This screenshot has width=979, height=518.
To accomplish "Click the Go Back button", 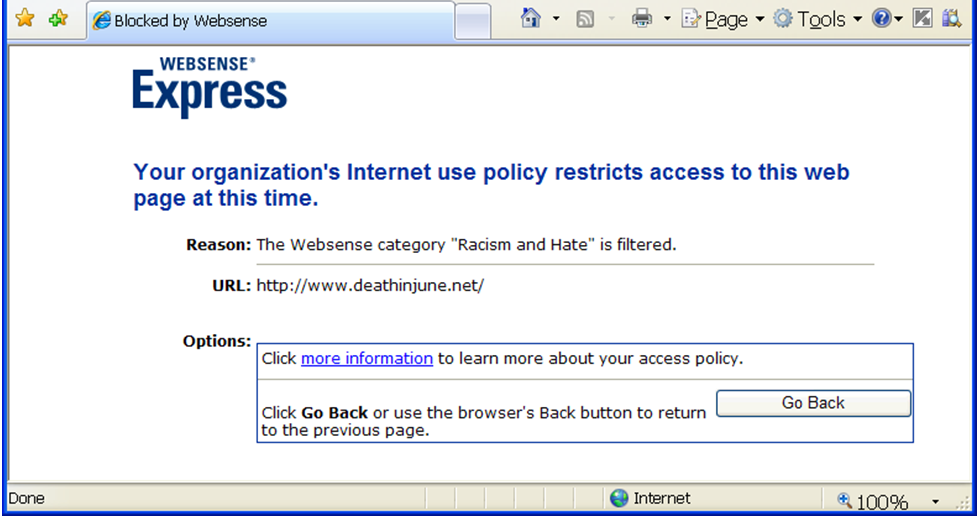I will click(x=813, y=403).
